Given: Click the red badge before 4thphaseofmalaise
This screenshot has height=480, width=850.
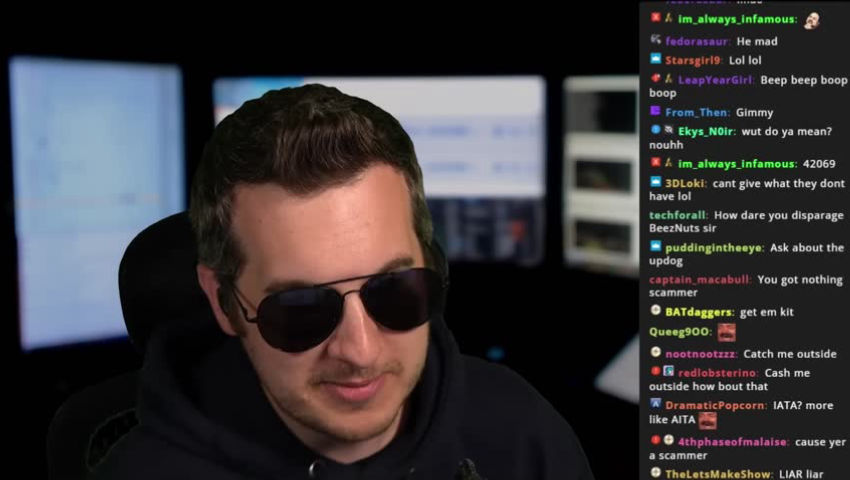Looking at the screenshot, I should tap(655, 440).
